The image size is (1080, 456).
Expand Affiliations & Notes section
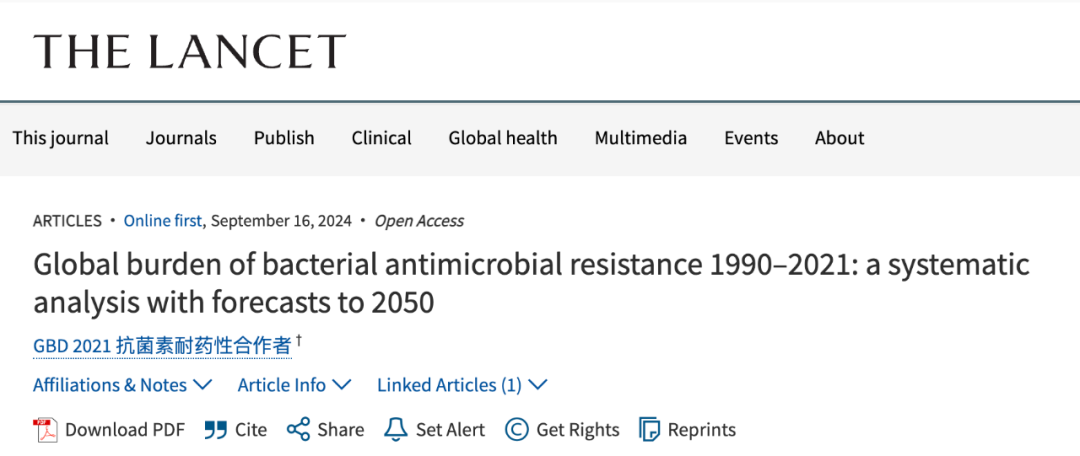[x=123, y=385]
